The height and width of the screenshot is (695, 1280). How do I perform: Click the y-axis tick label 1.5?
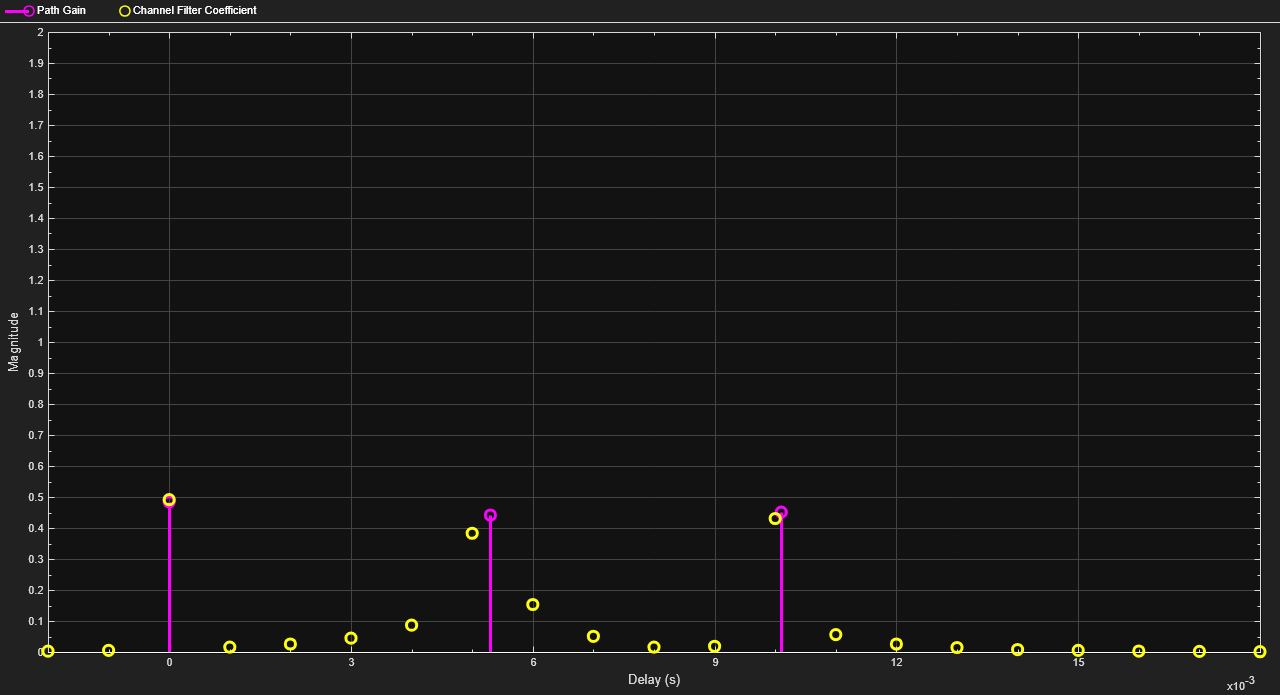pyautogui.click(x=37, y=187)
